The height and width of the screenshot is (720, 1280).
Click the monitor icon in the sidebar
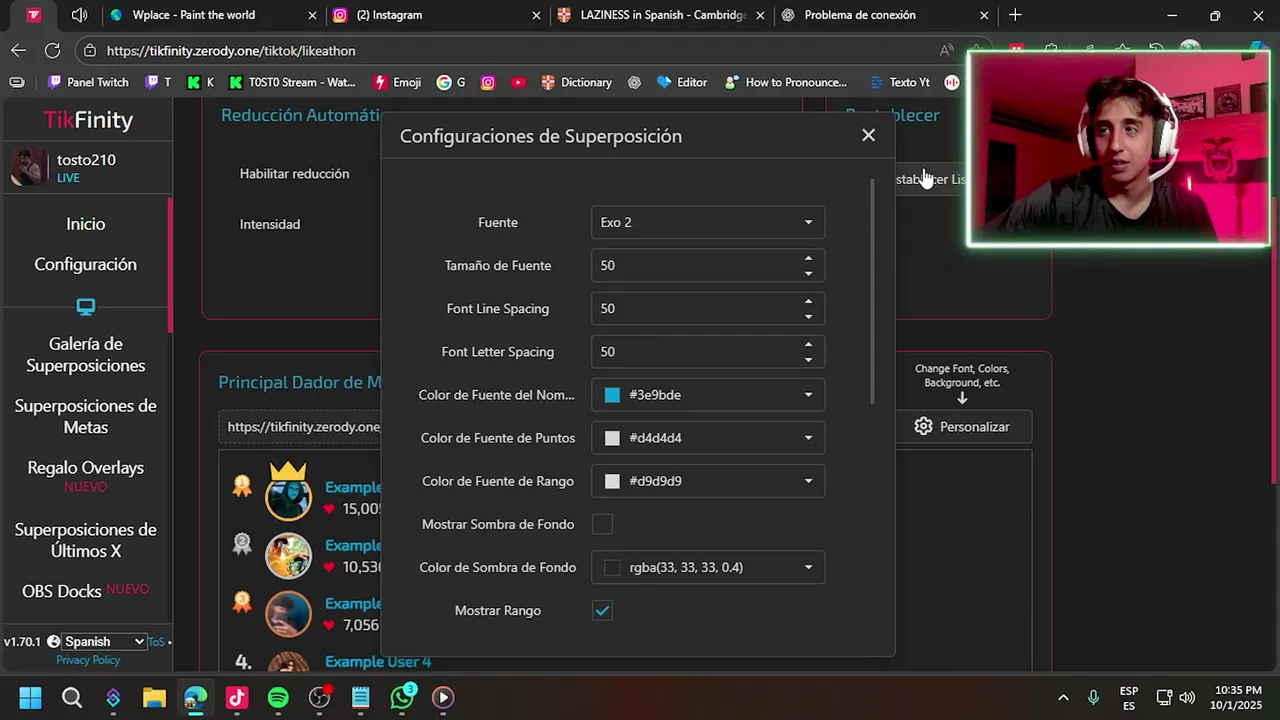point(86,307)
